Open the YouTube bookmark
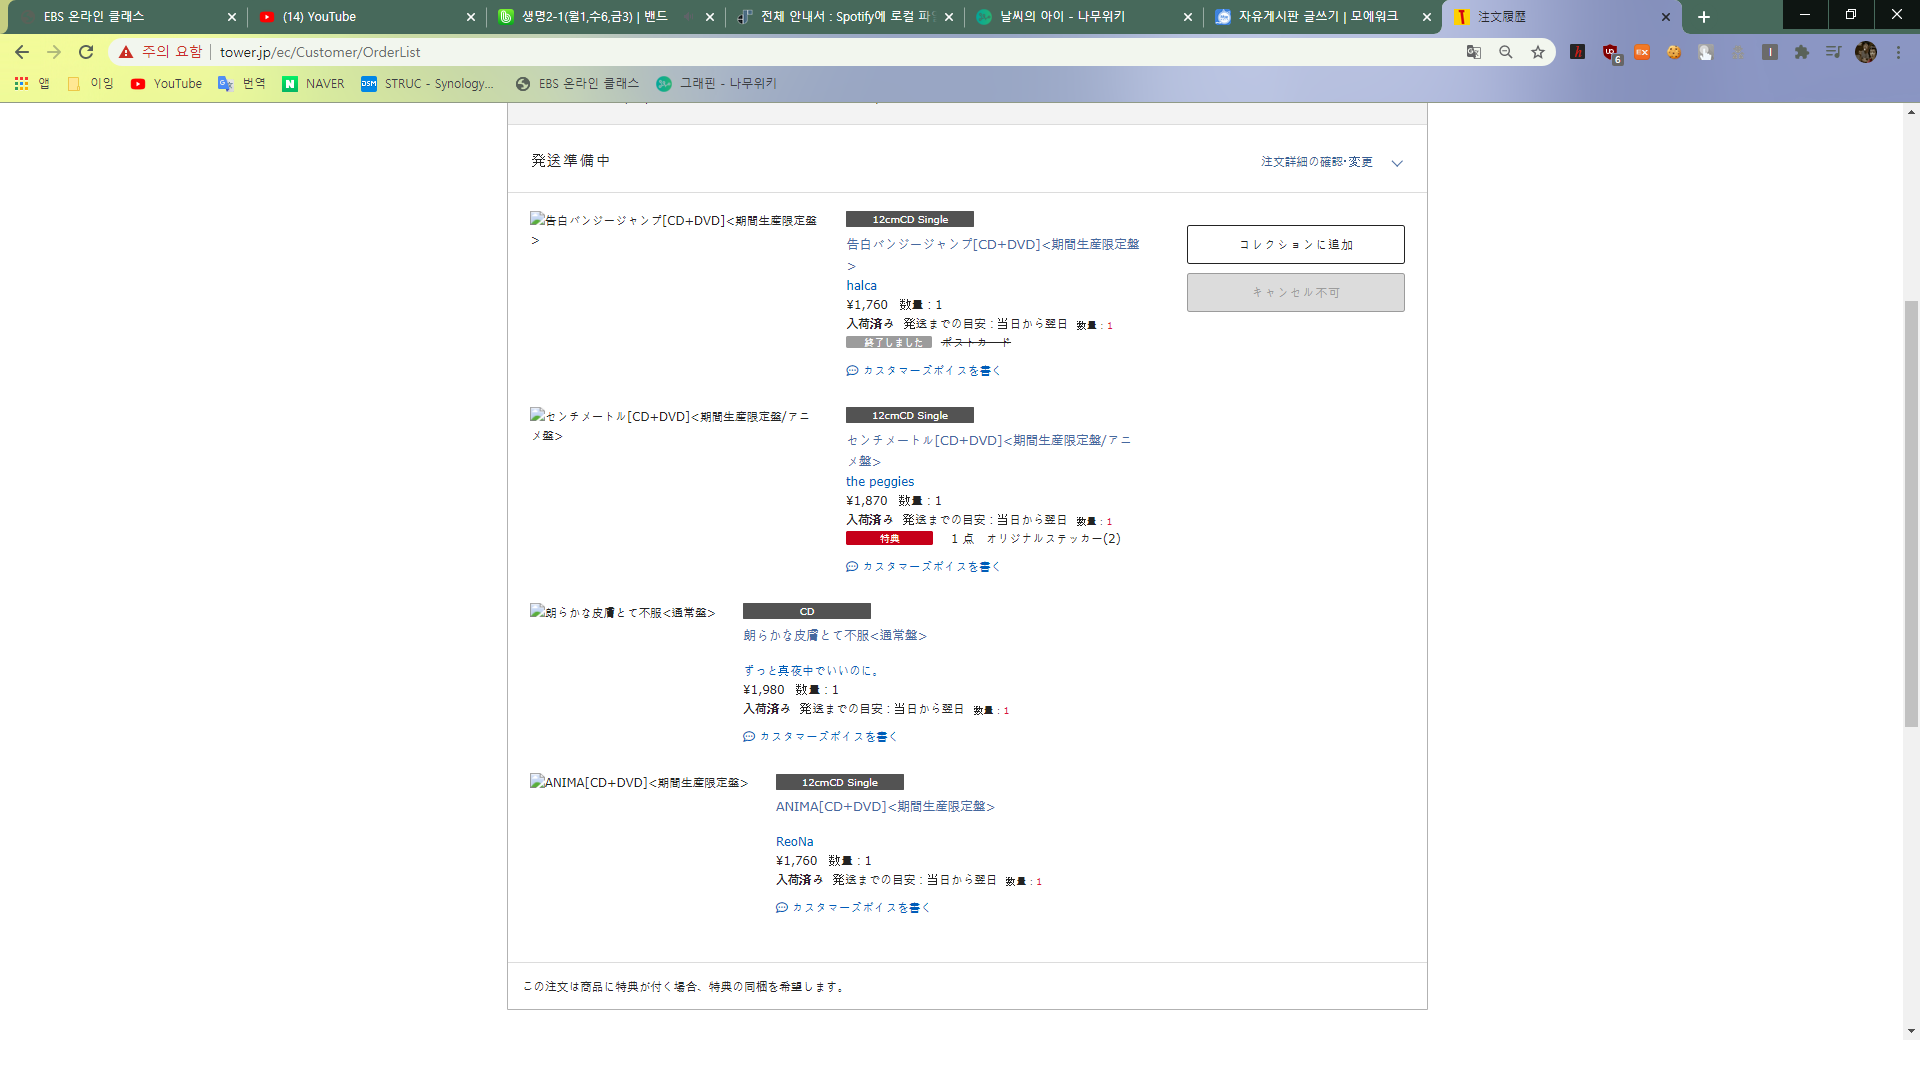1920x1080 pixels. click(x=166, y=84)
